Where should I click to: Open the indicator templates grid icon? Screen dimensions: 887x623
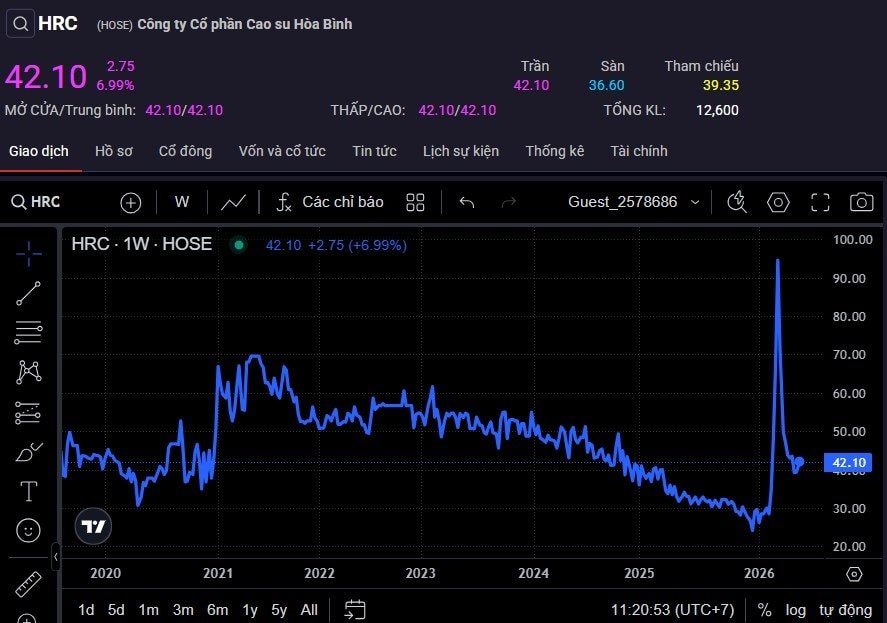(x=415, y=202)
